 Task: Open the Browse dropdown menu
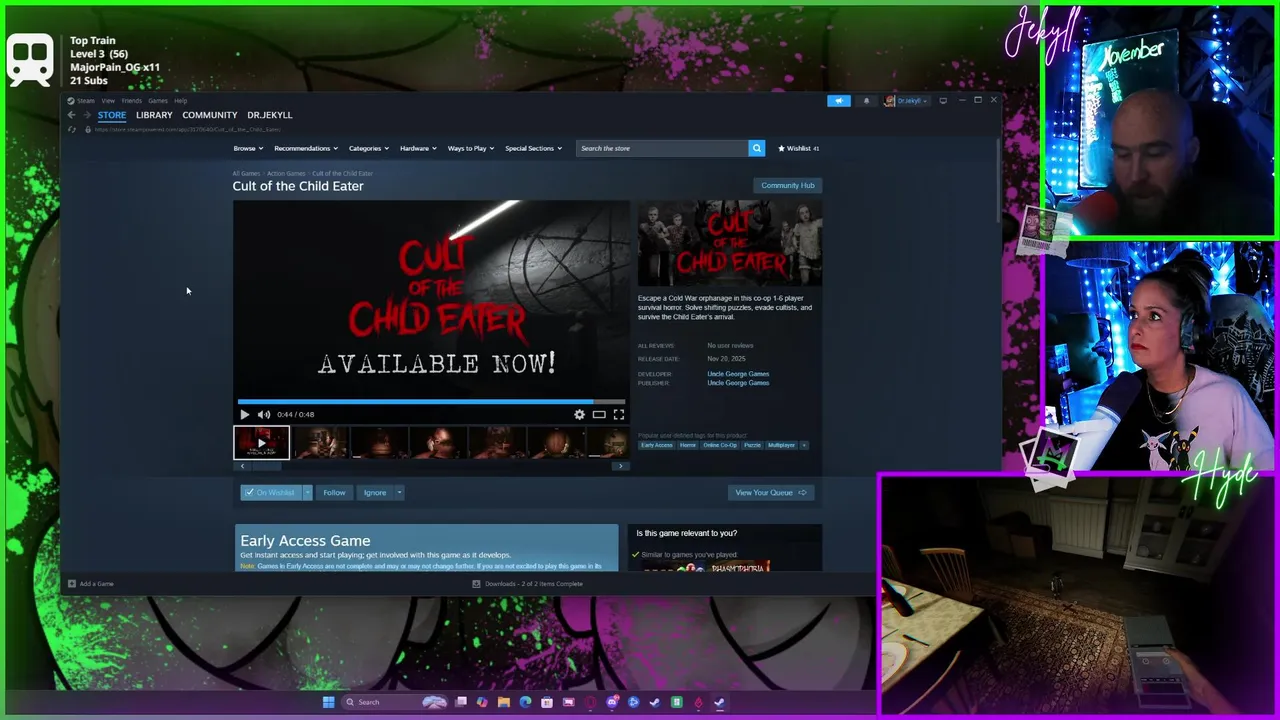point(248,148)
